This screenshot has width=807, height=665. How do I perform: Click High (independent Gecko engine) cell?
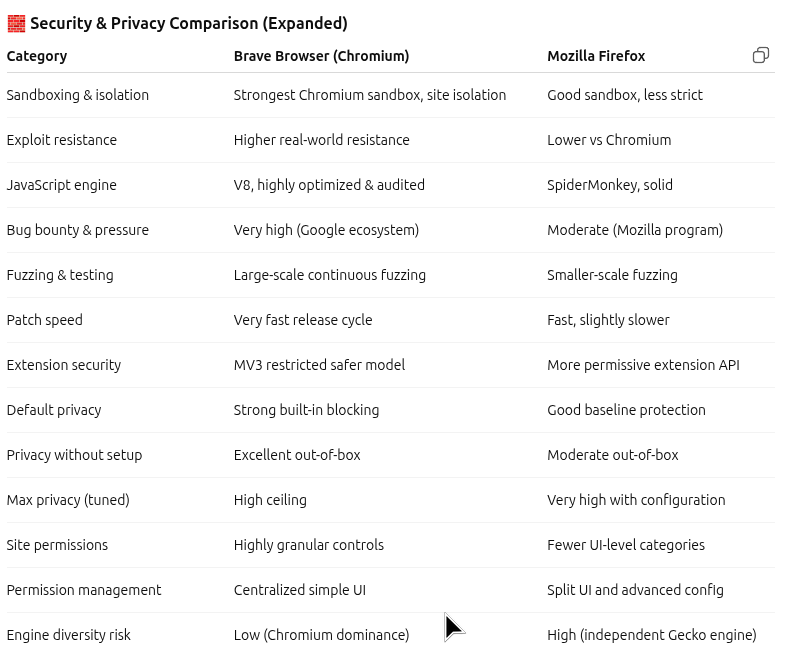652,635
